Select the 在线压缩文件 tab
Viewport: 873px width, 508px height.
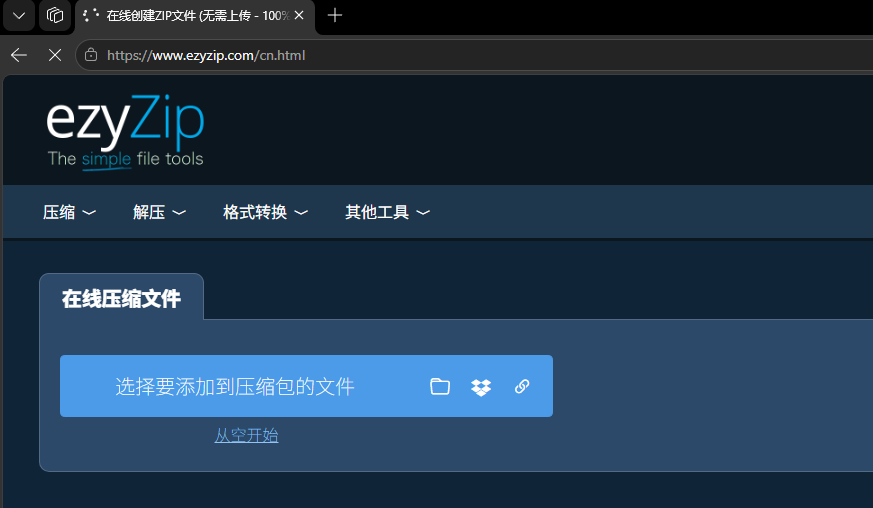click(x=121, y=299)
